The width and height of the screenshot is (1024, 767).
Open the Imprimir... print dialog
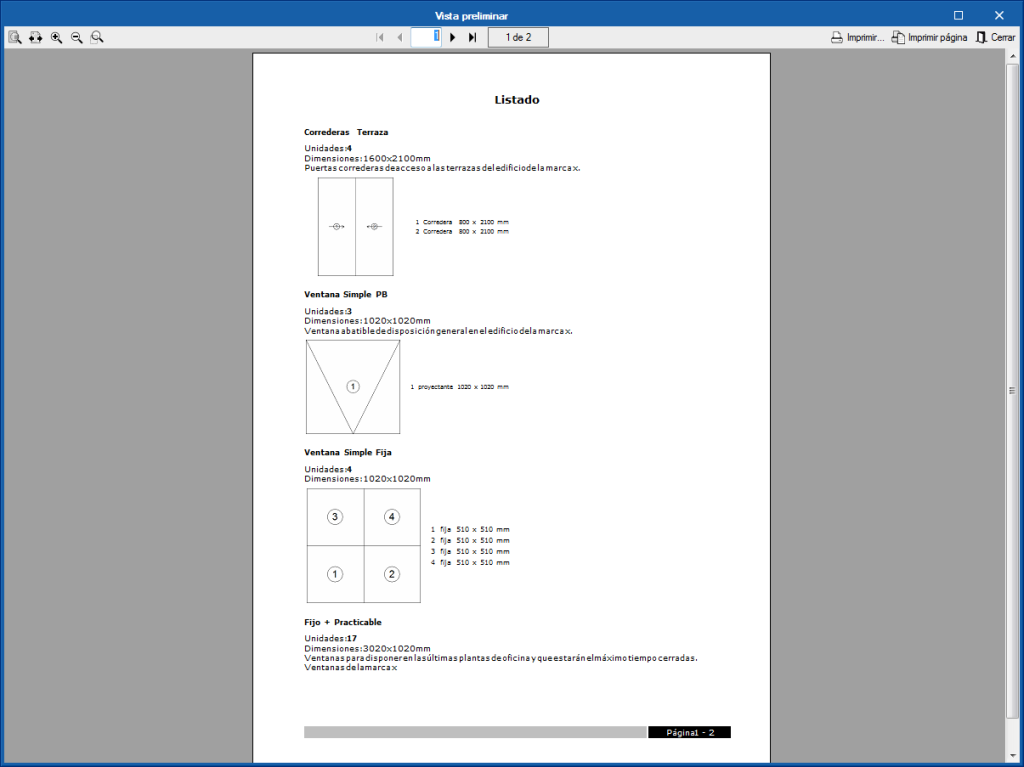pyautogui.click(x=857, y=37)
